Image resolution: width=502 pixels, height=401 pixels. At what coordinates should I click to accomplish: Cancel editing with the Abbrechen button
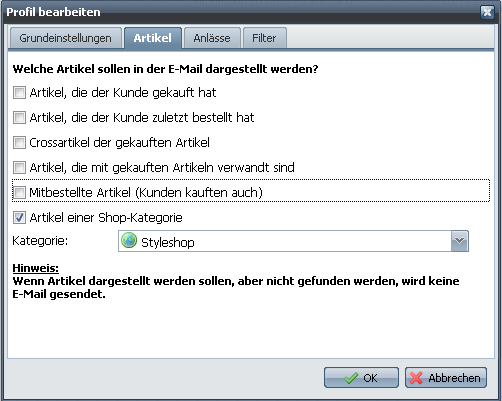[x=446, y=378]
